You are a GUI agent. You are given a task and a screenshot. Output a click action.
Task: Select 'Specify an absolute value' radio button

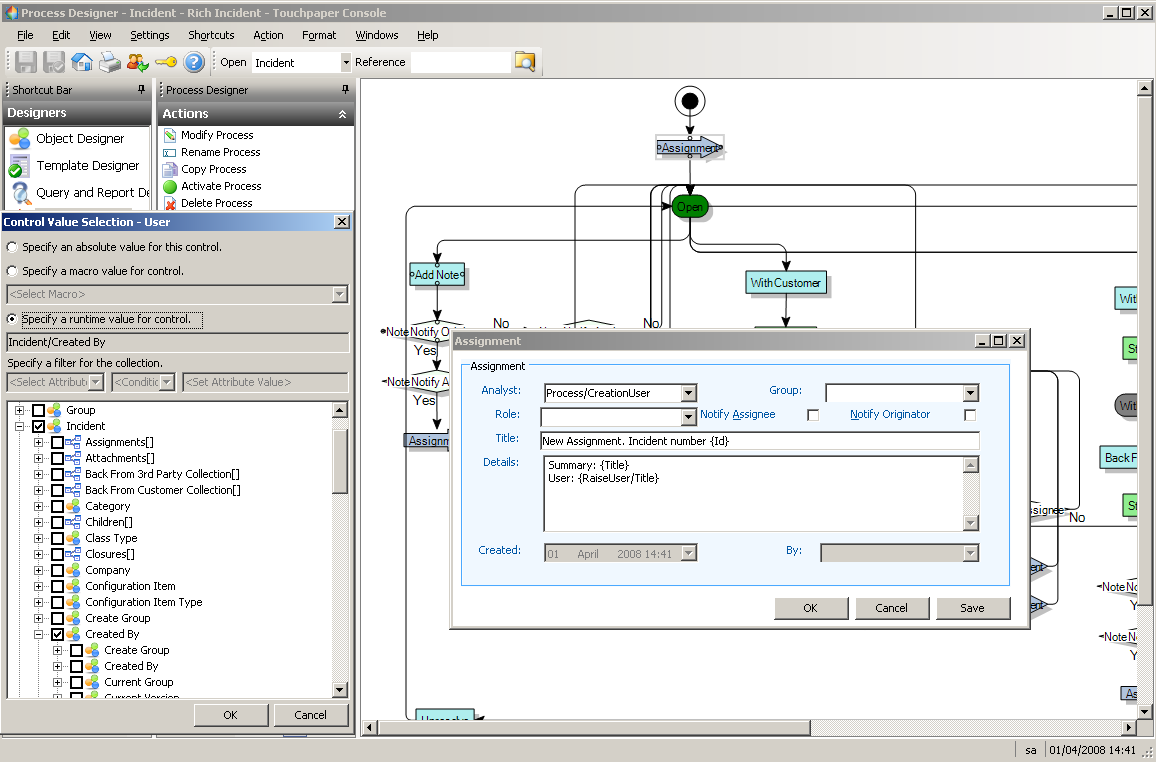pyautogui.click(x=12, y=247)
